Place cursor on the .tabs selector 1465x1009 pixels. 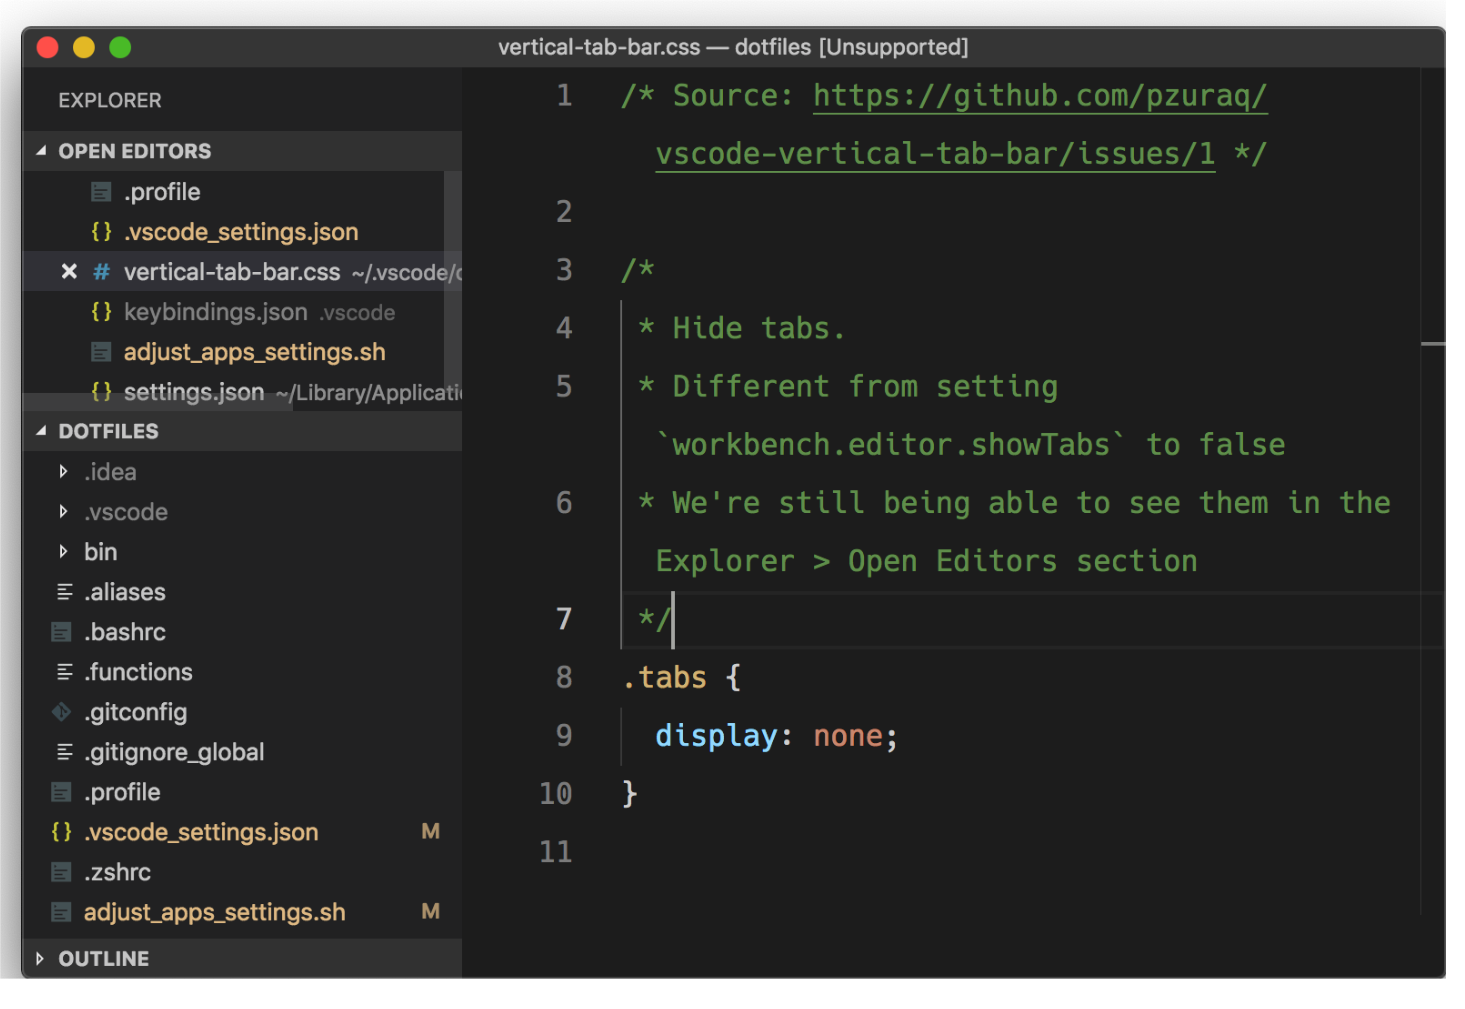664,677
